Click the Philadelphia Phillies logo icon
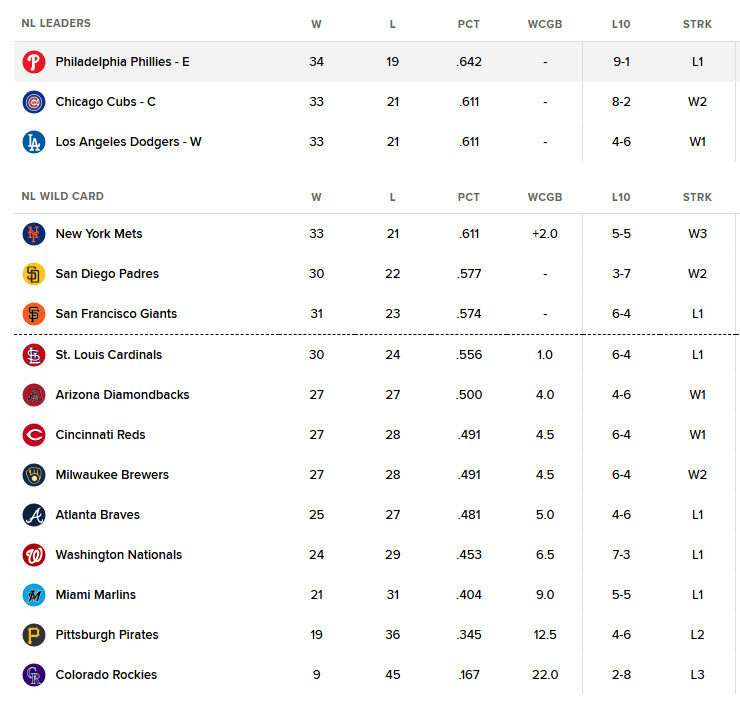Image resolution: width=740 pixels, height=701 pixels. (34, 62)
